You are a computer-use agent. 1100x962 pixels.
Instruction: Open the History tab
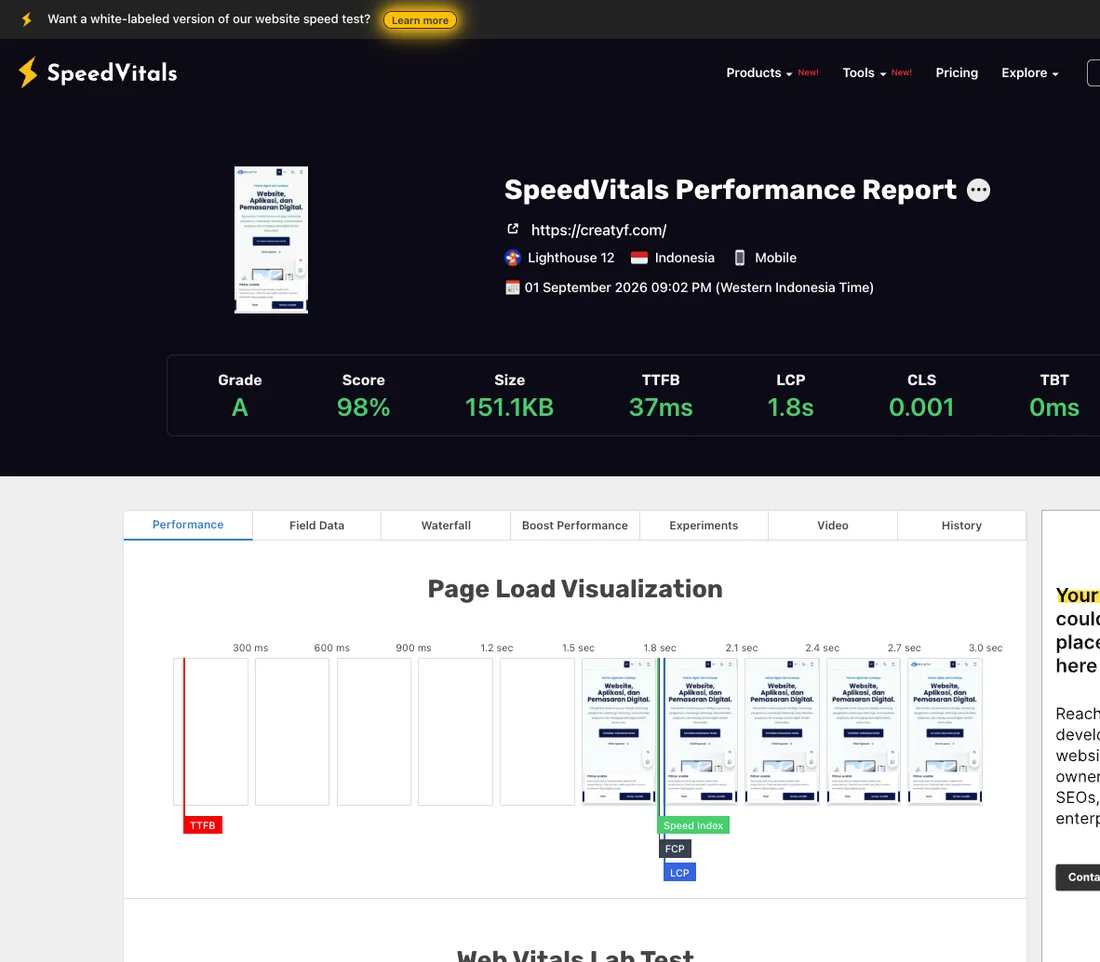click(x=961, y=526)
